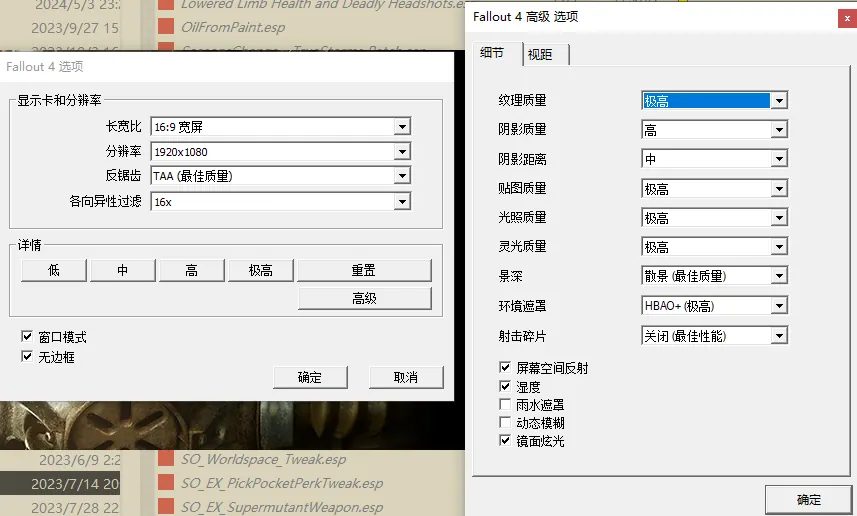Open the 长宽比 aspect ratio dropdown
The image size is (857, 516).
click(x=281, y=127)
